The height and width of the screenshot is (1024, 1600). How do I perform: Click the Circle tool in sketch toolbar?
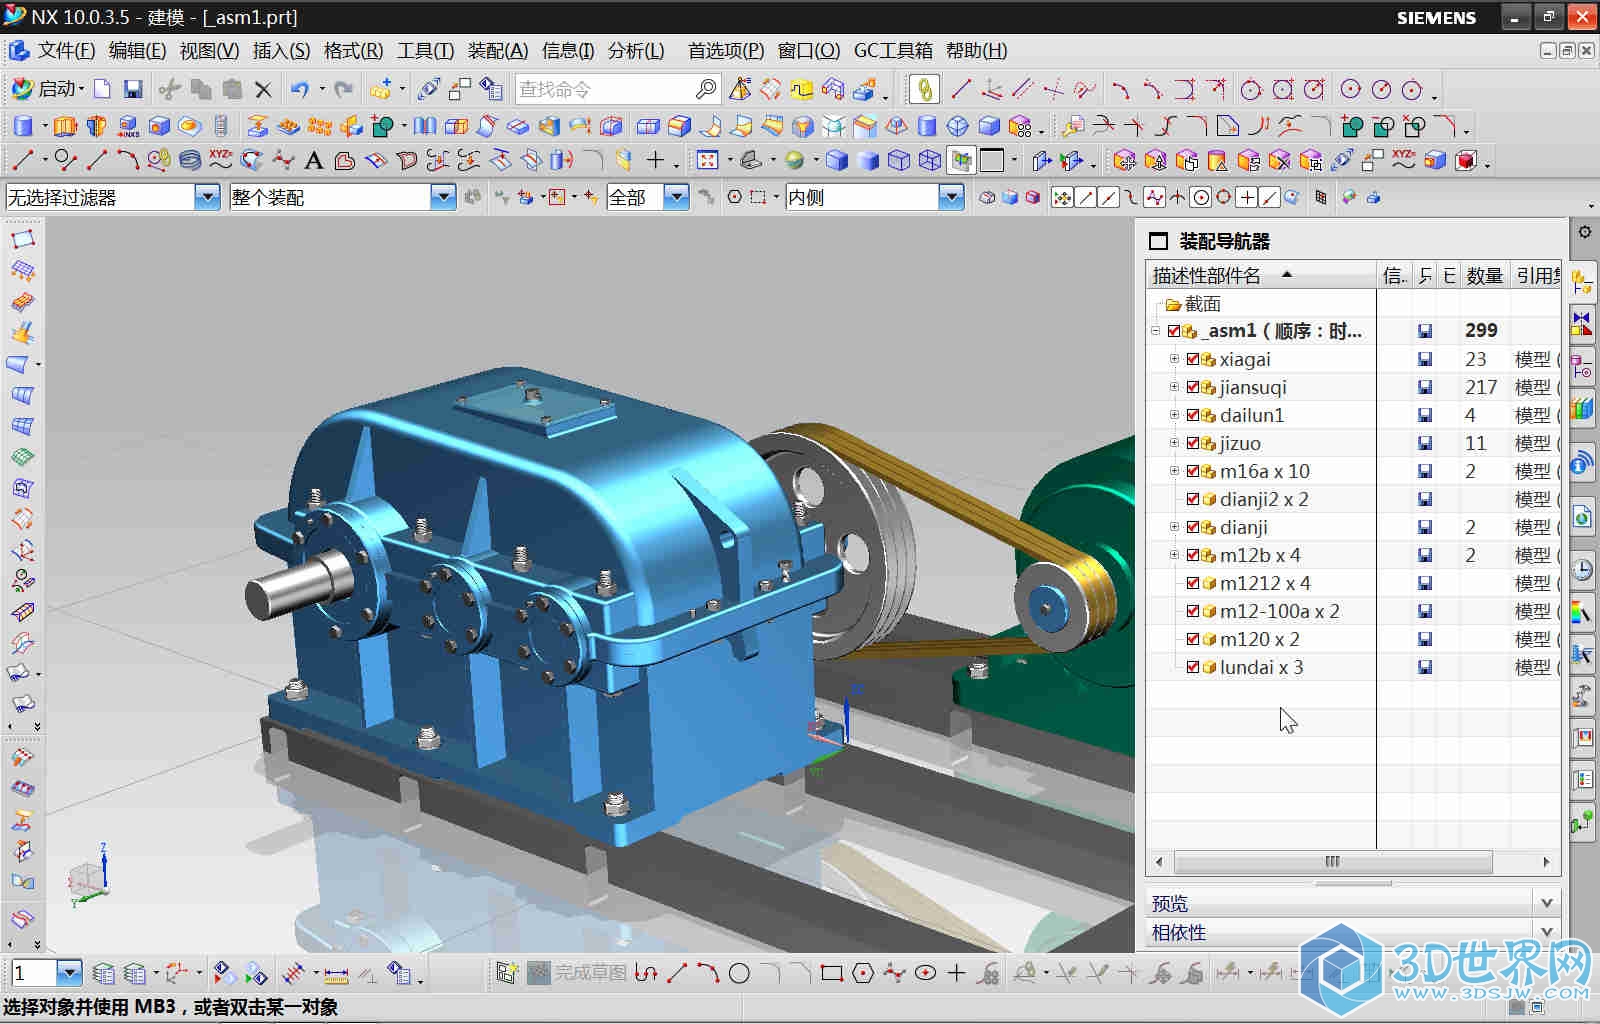[x=739, y=973]
